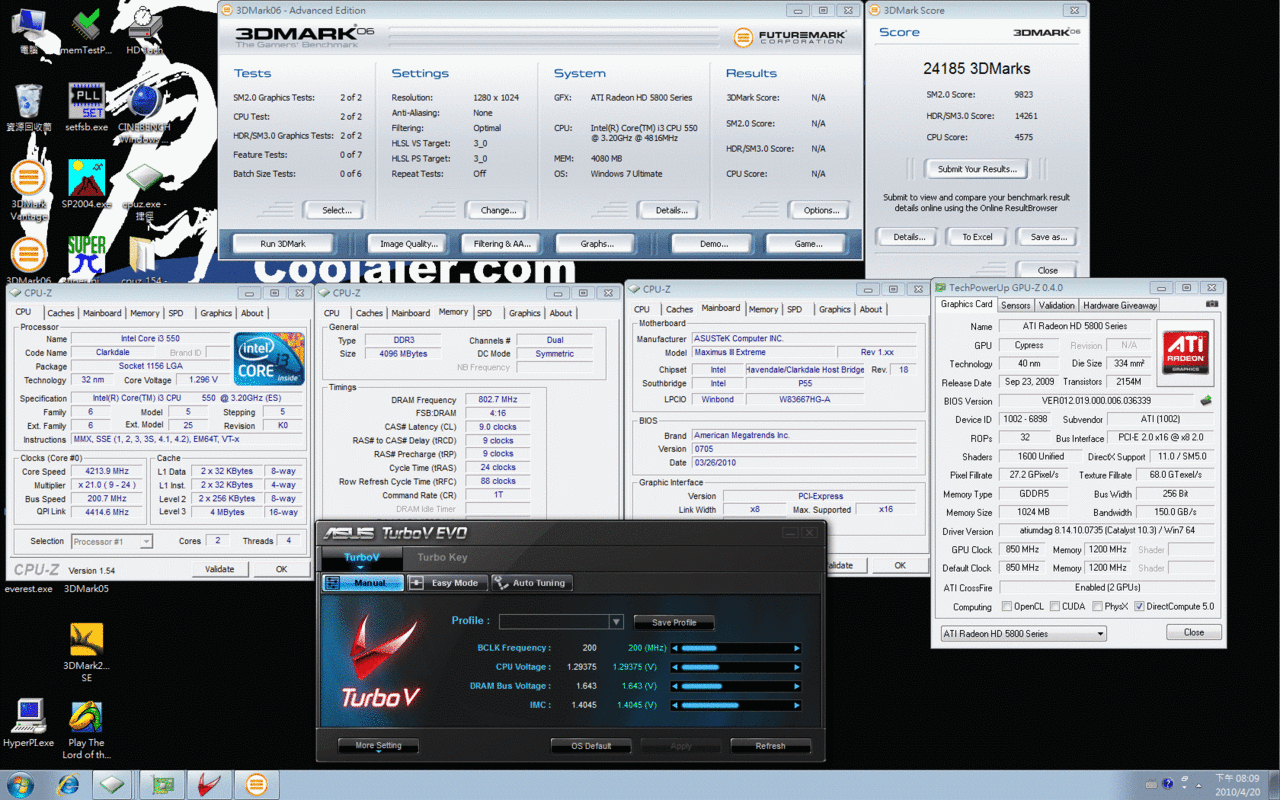Viewport: 1280px width, 800px height.
Task: Select Easy Mode in TurboV EVO
Action: tap(447, 583)
